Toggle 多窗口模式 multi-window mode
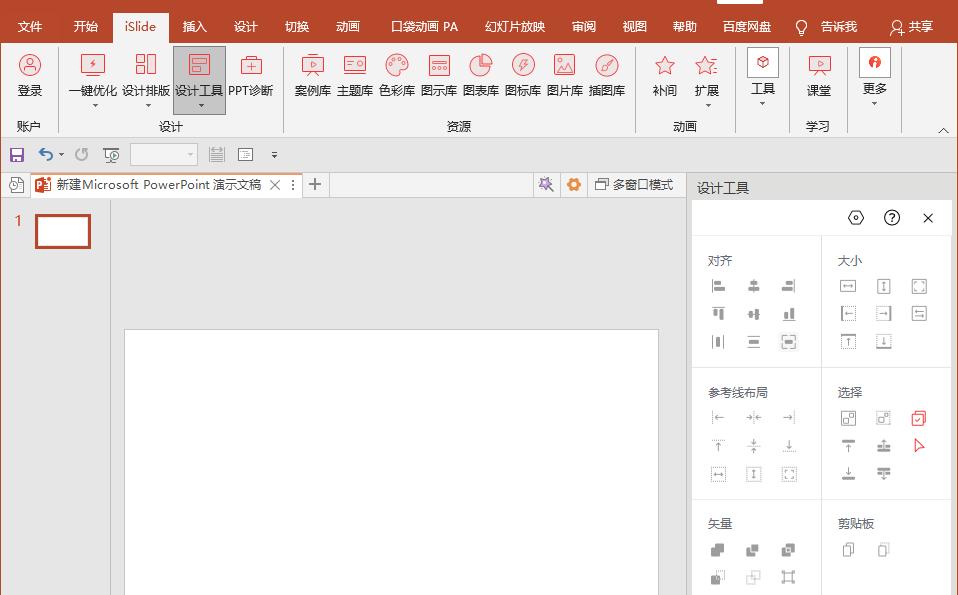The height and width of the screenshot is (595, 958). [635, 185]
